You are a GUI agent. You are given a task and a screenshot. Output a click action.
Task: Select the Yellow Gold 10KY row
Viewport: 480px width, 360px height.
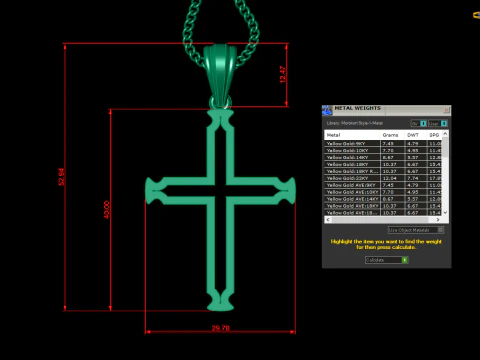coord(383,151)
